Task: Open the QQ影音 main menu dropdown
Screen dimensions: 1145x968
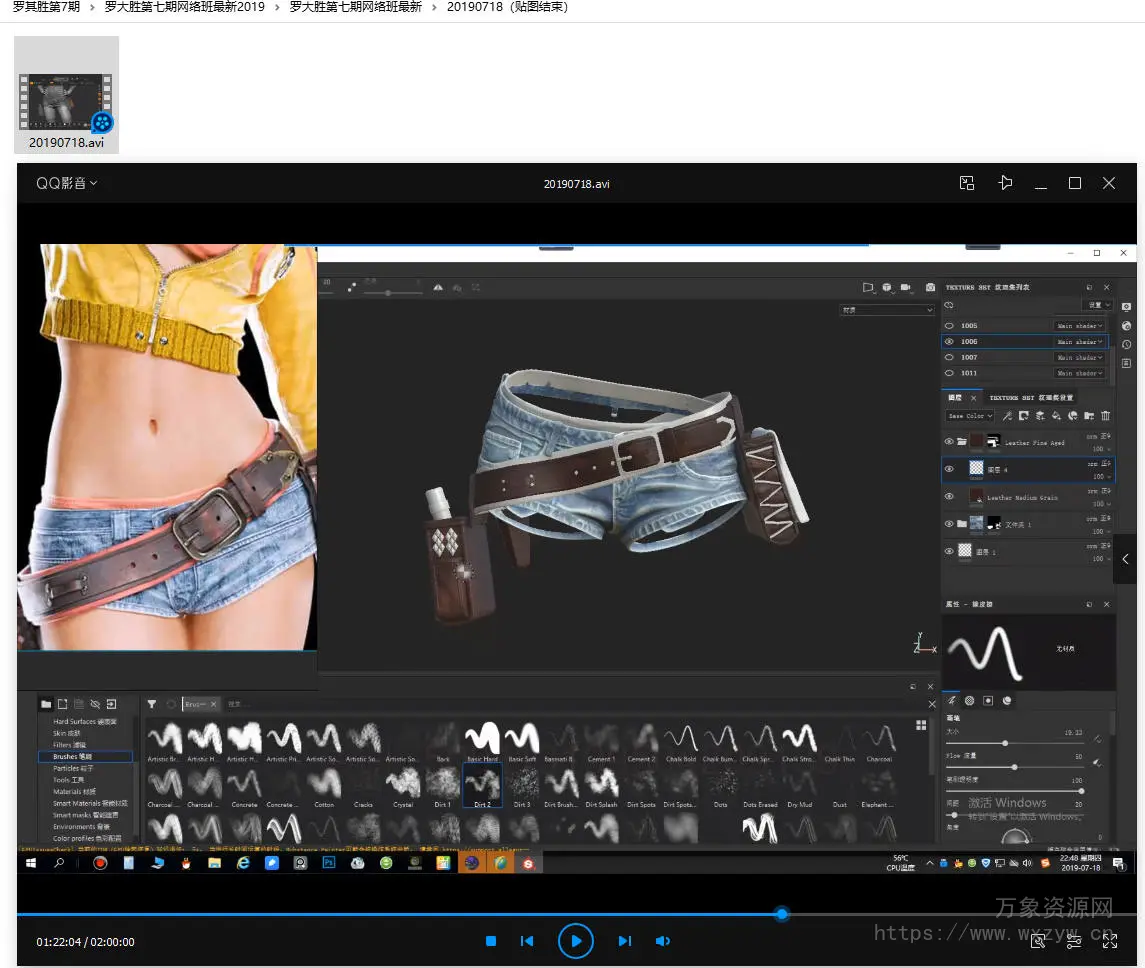Action: [x=67, y=183]
